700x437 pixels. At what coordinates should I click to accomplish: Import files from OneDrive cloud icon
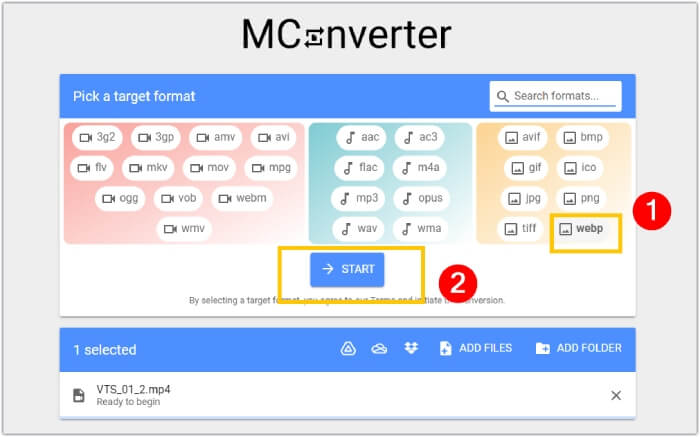click(379, 349)
